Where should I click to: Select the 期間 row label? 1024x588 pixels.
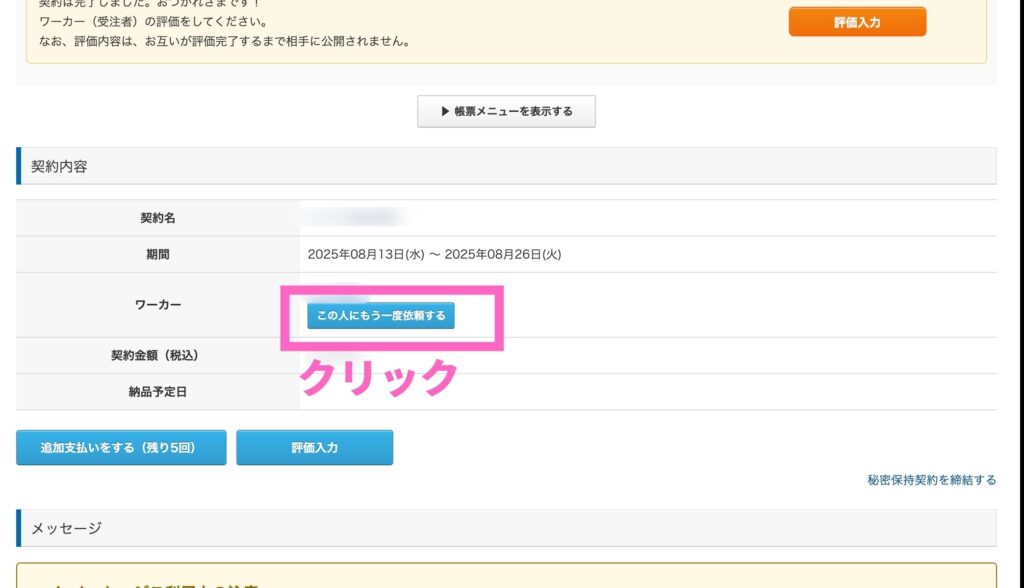[x=158, y=255]
